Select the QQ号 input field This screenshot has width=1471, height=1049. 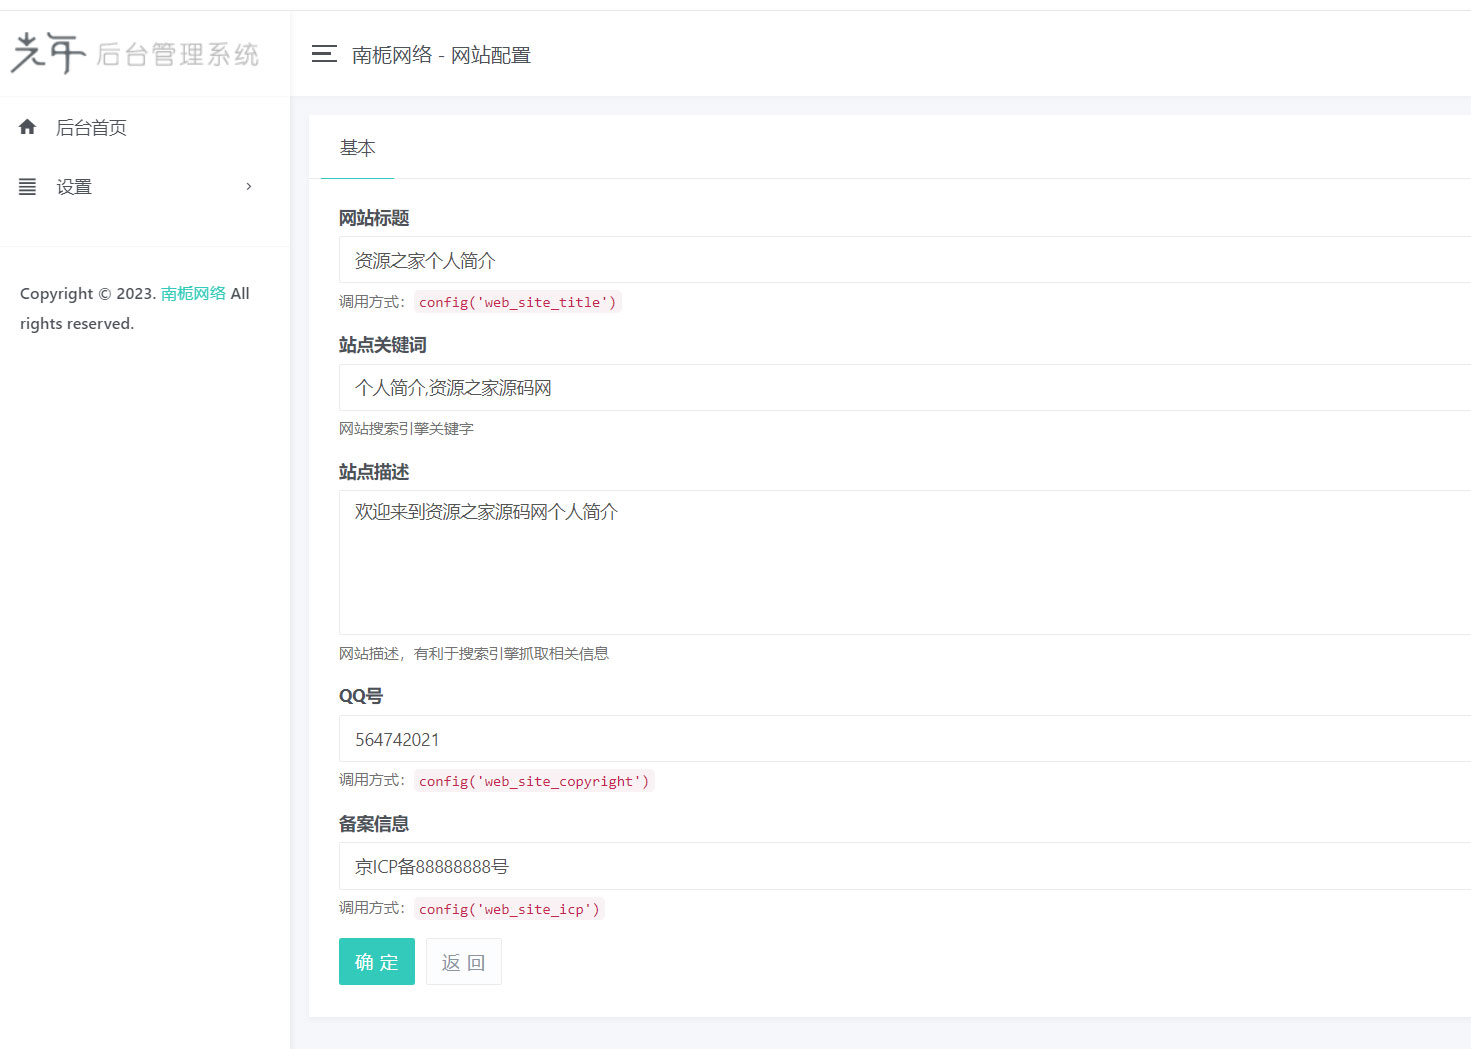coord(700,738)
